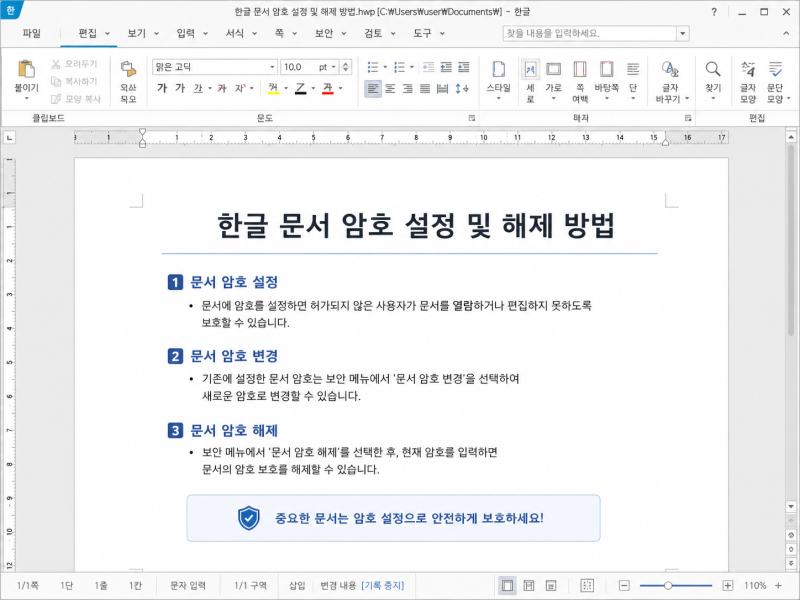Image resolution: width=800 pixels, height=600 pixels.
Task: Open the 파일 menu
Action: 31,33
